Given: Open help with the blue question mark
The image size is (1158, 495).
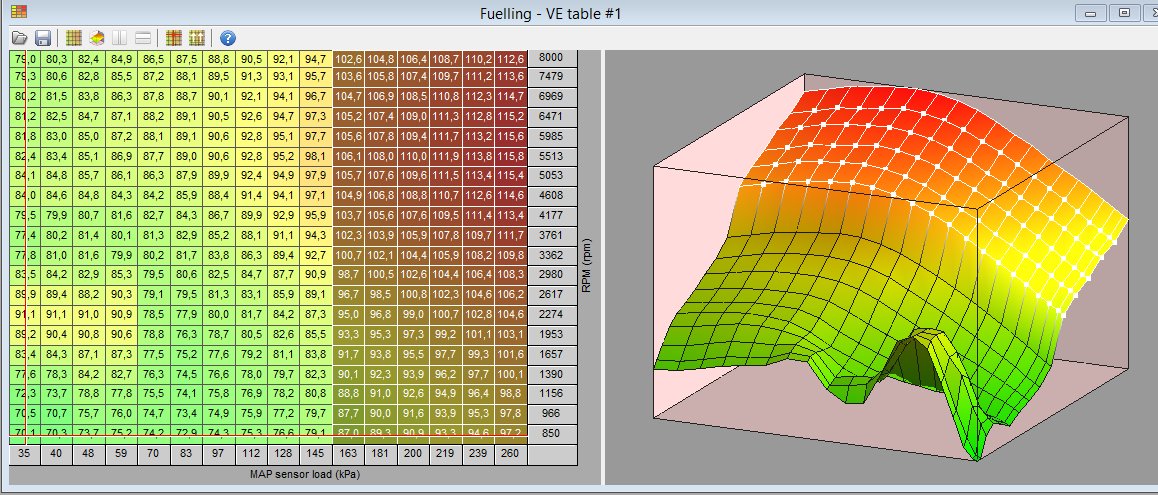Looking at the screenshot, I should click(x=227, y=38).
